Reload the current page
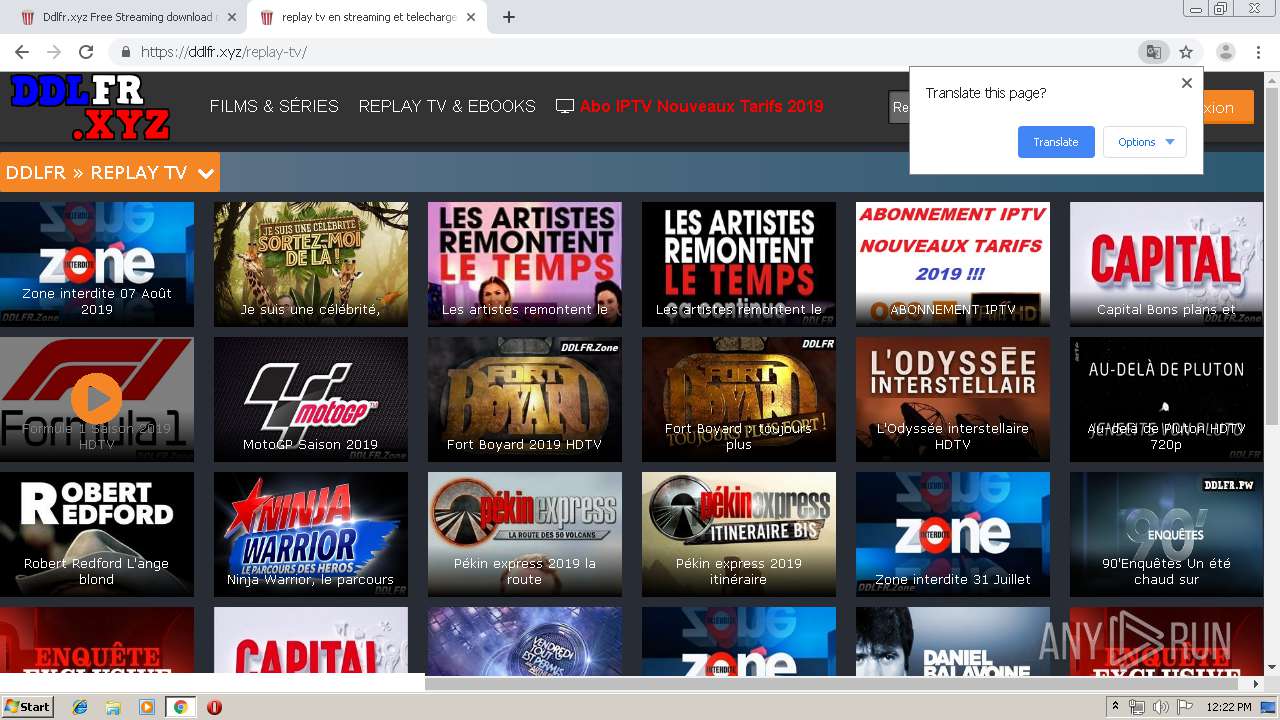 [x=86, y=52]
